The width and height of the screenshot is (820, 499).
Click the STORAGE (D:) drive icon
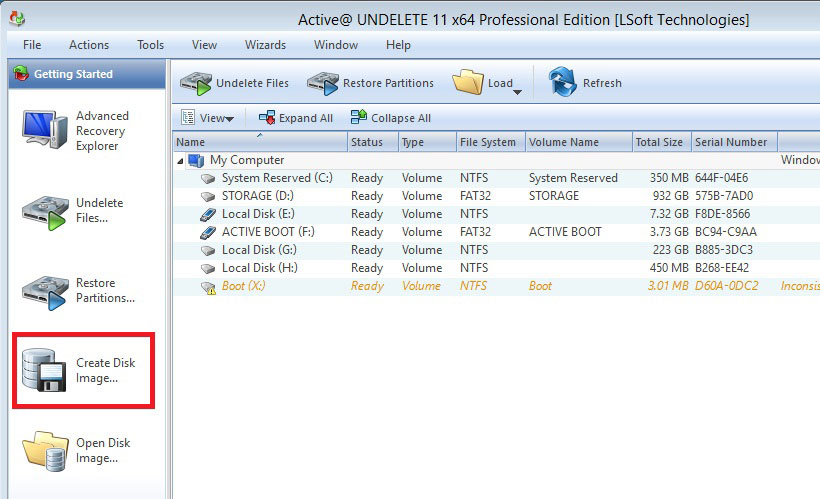[208, 196]
